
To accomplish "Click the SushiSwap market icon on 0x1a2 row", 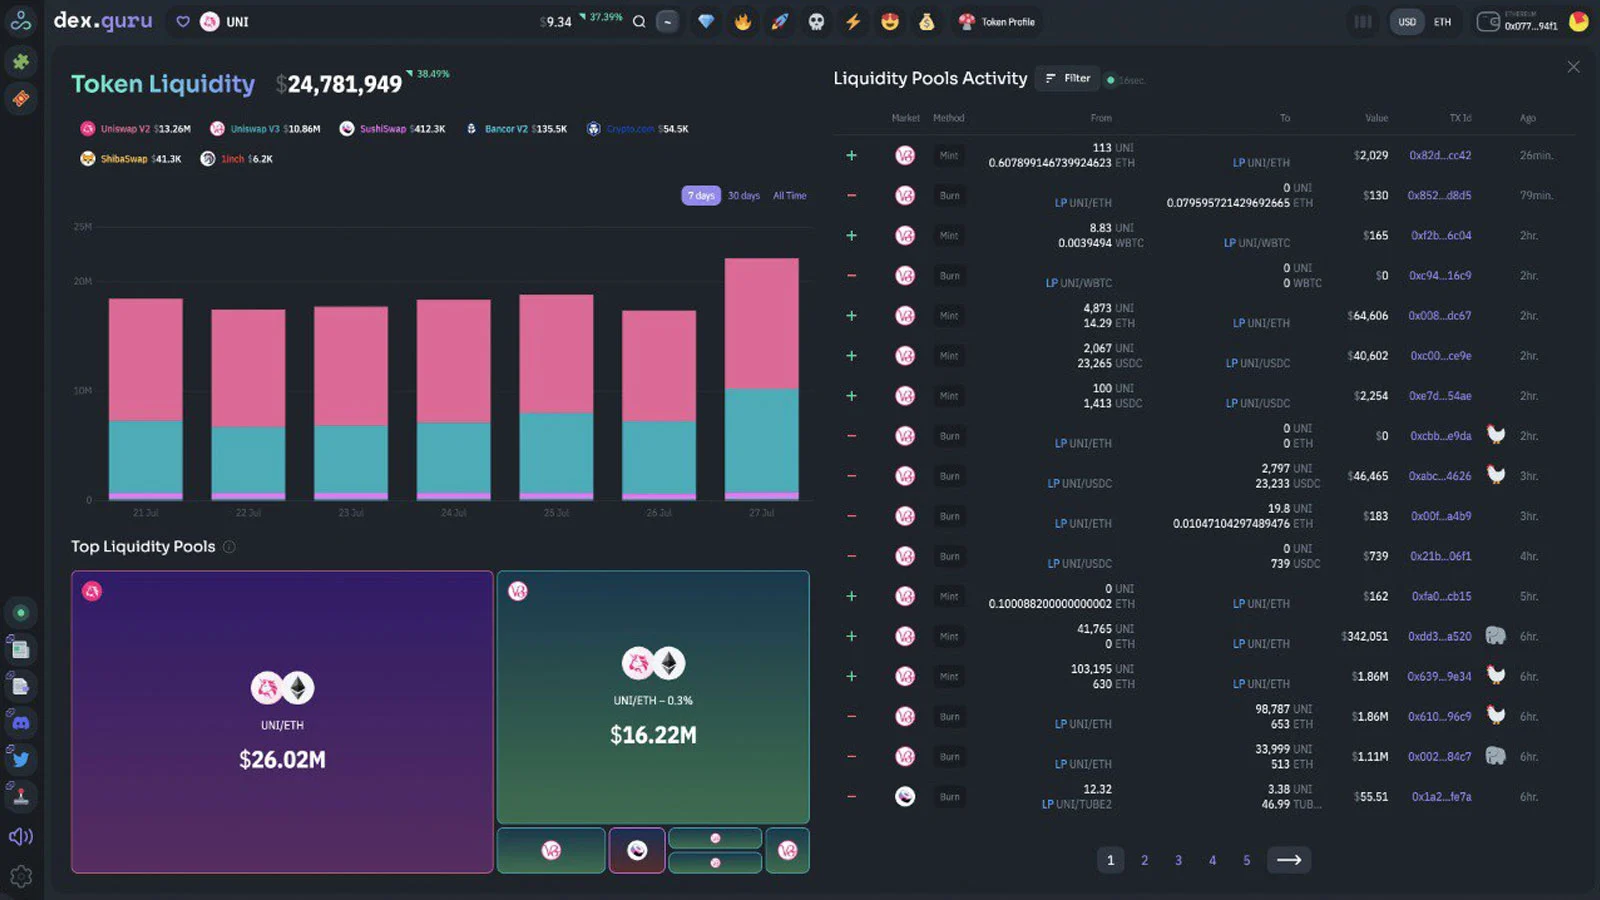I will 905,797.
